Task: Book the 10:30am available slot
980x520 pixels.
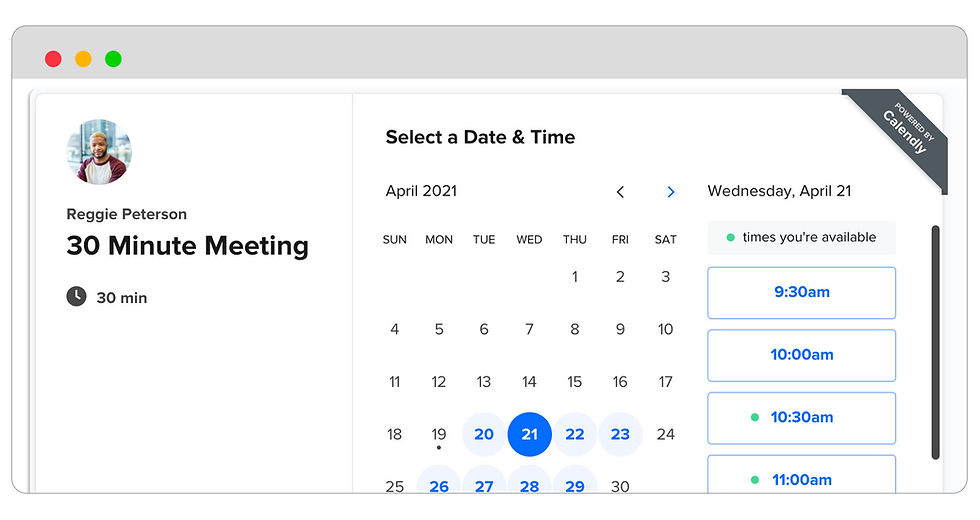Action: (801, 418)
